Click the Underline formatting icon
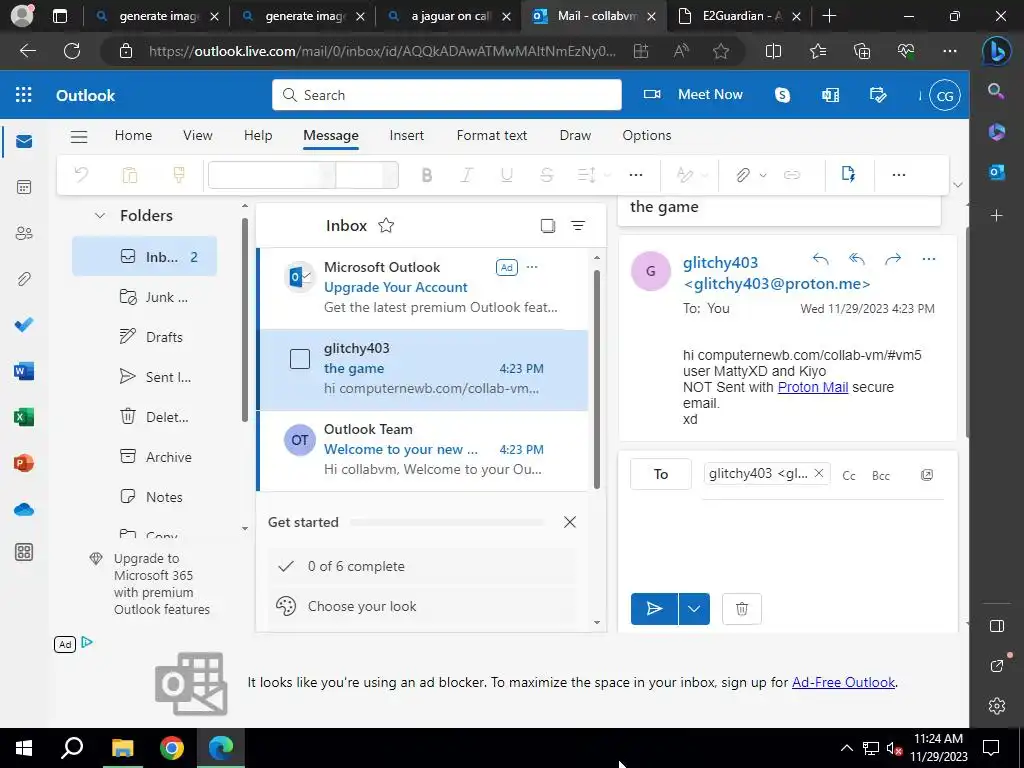The width and height of the screenshot is (1024, 768). click(x=506, y=175)
